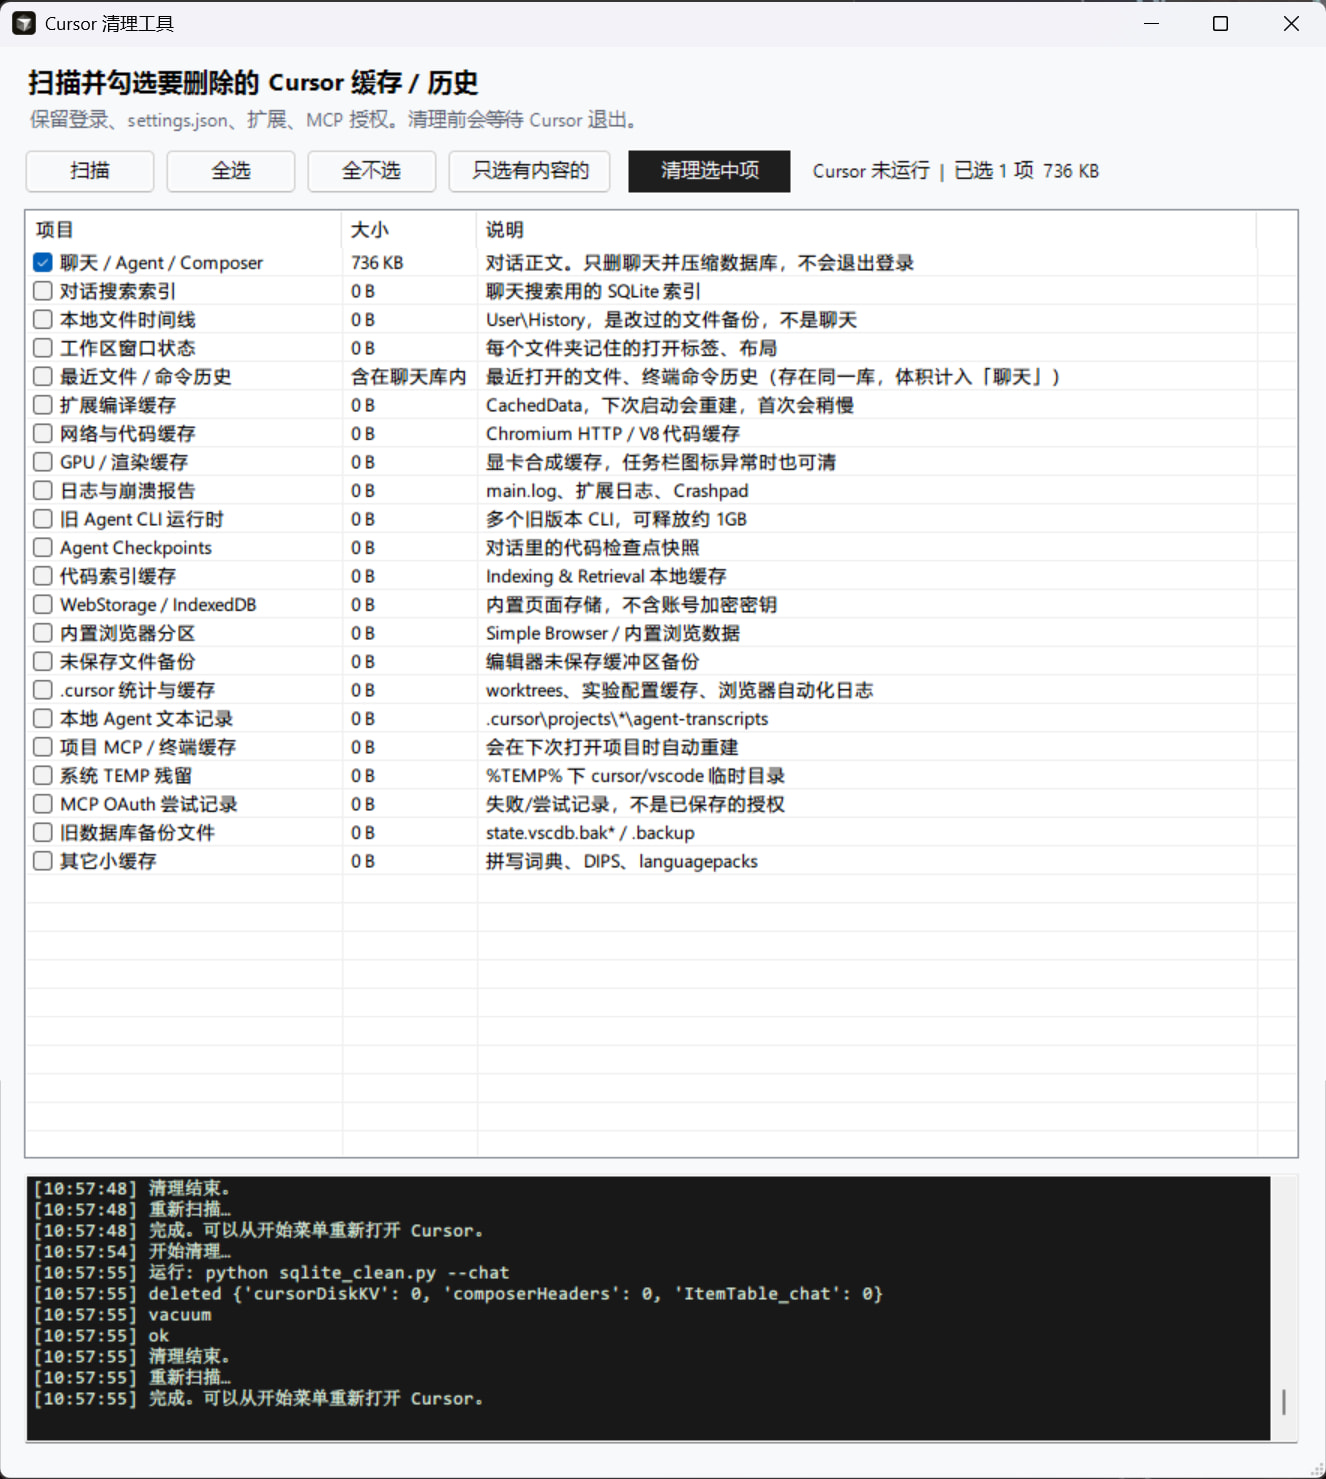This screenshot has width=1326, height=1479.
Task: Click the description 内置页面存储，不含账号加密密钥
Action: [631, 605]
